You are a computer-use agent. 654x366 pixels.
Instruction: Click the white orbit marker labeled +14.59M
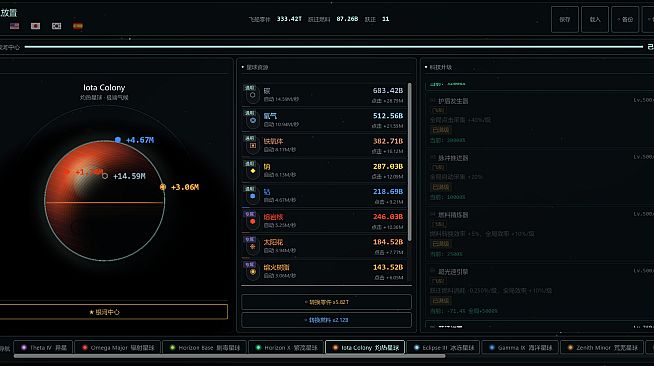click(105, 176)
